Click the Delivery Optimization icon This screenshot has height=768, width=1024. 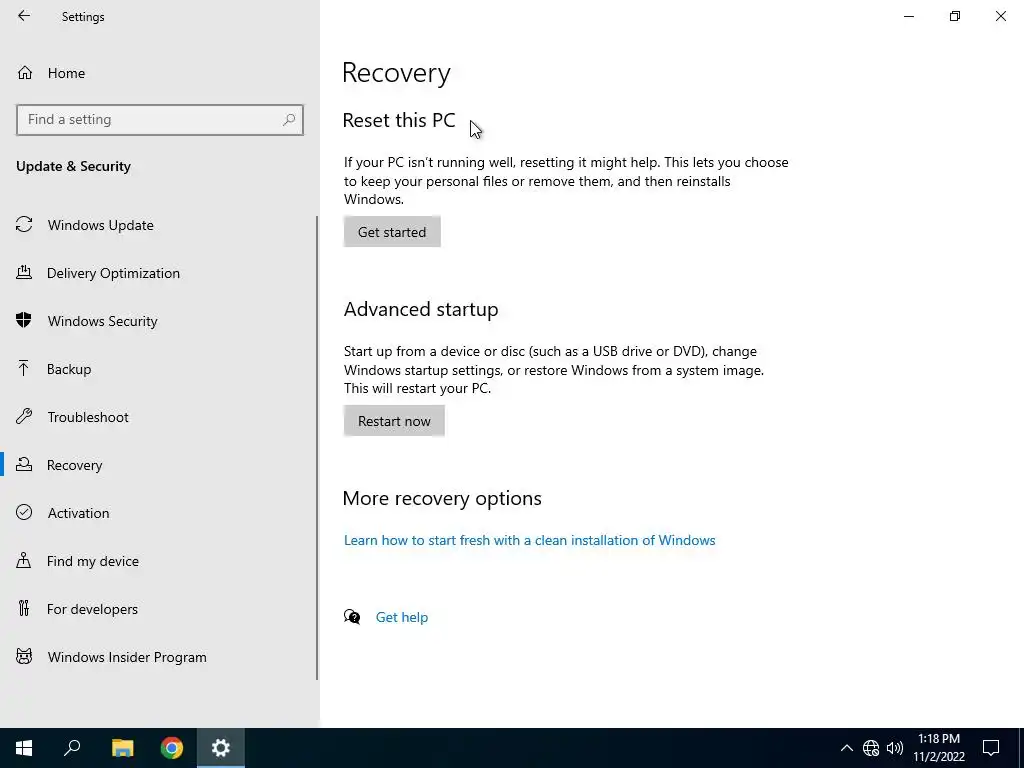[x=24, y=272]
